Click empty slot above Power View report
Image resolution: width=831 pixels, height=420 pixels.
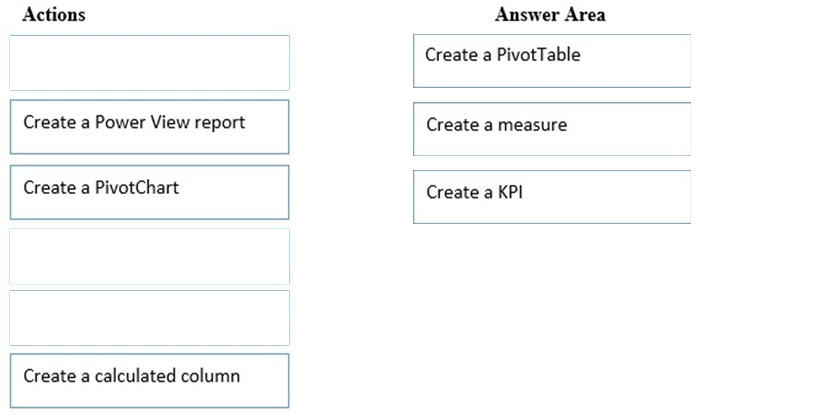pyautogui.click(x=149, y=63)
